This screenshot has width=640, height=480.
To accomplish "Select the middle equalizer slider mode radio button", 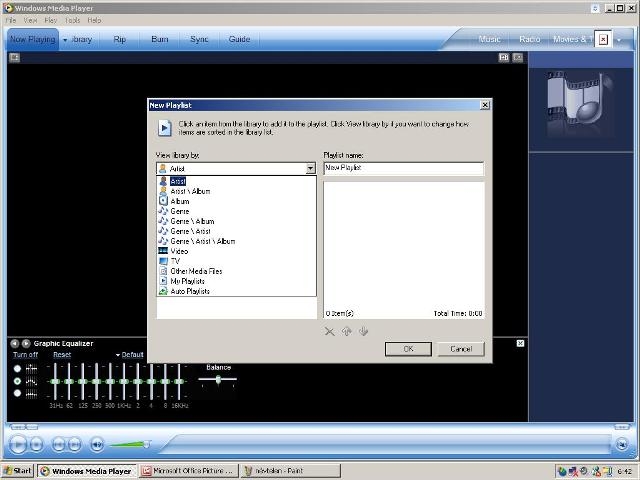I will pyautogui.click(x=17, y=381).
